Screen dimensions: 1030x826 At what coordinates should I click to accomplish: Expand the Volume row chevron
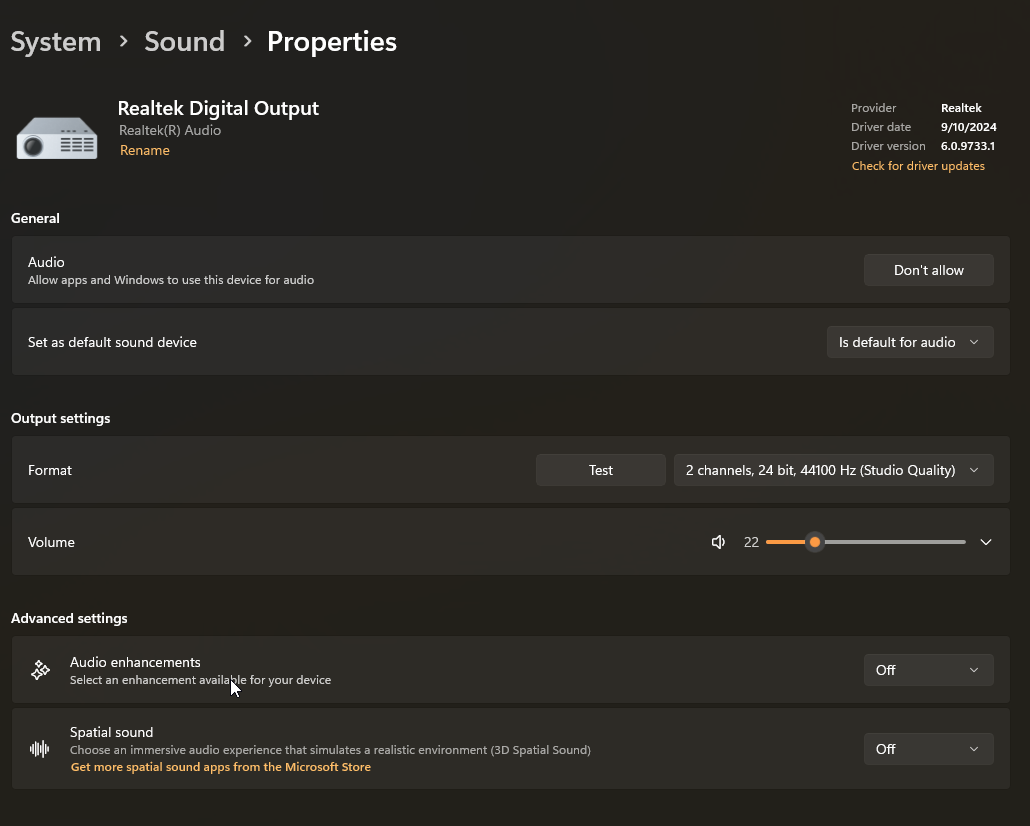[x=985, y=542]
